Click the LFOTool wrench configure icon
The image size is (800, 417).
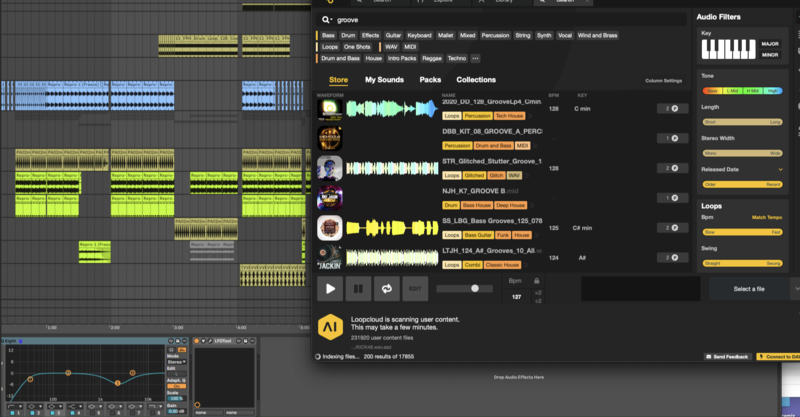click(x=210, y=341)
